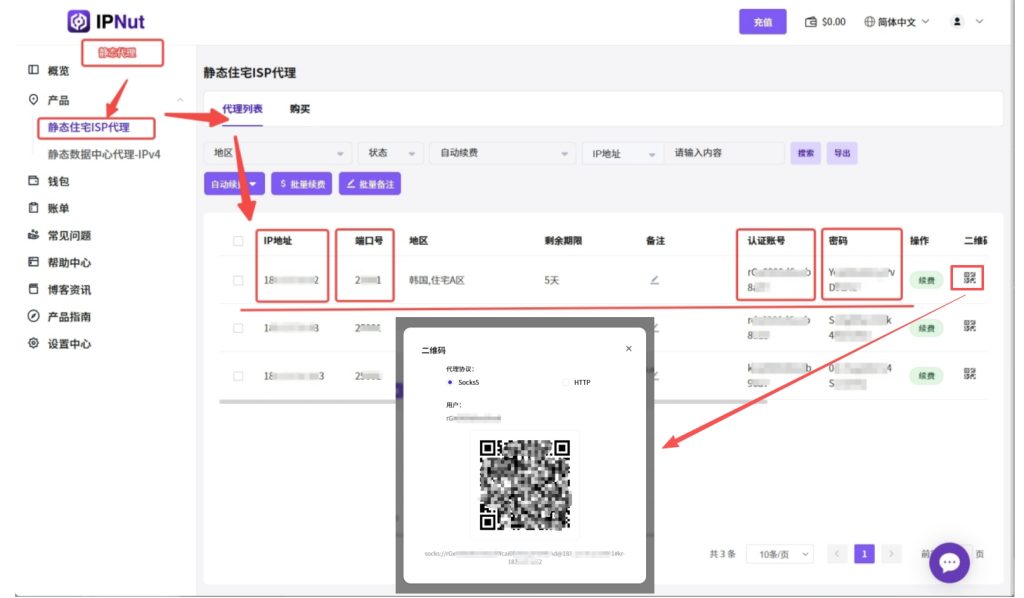Click the QR code icon in first row
1024x598 pixels.
(968, 278)
